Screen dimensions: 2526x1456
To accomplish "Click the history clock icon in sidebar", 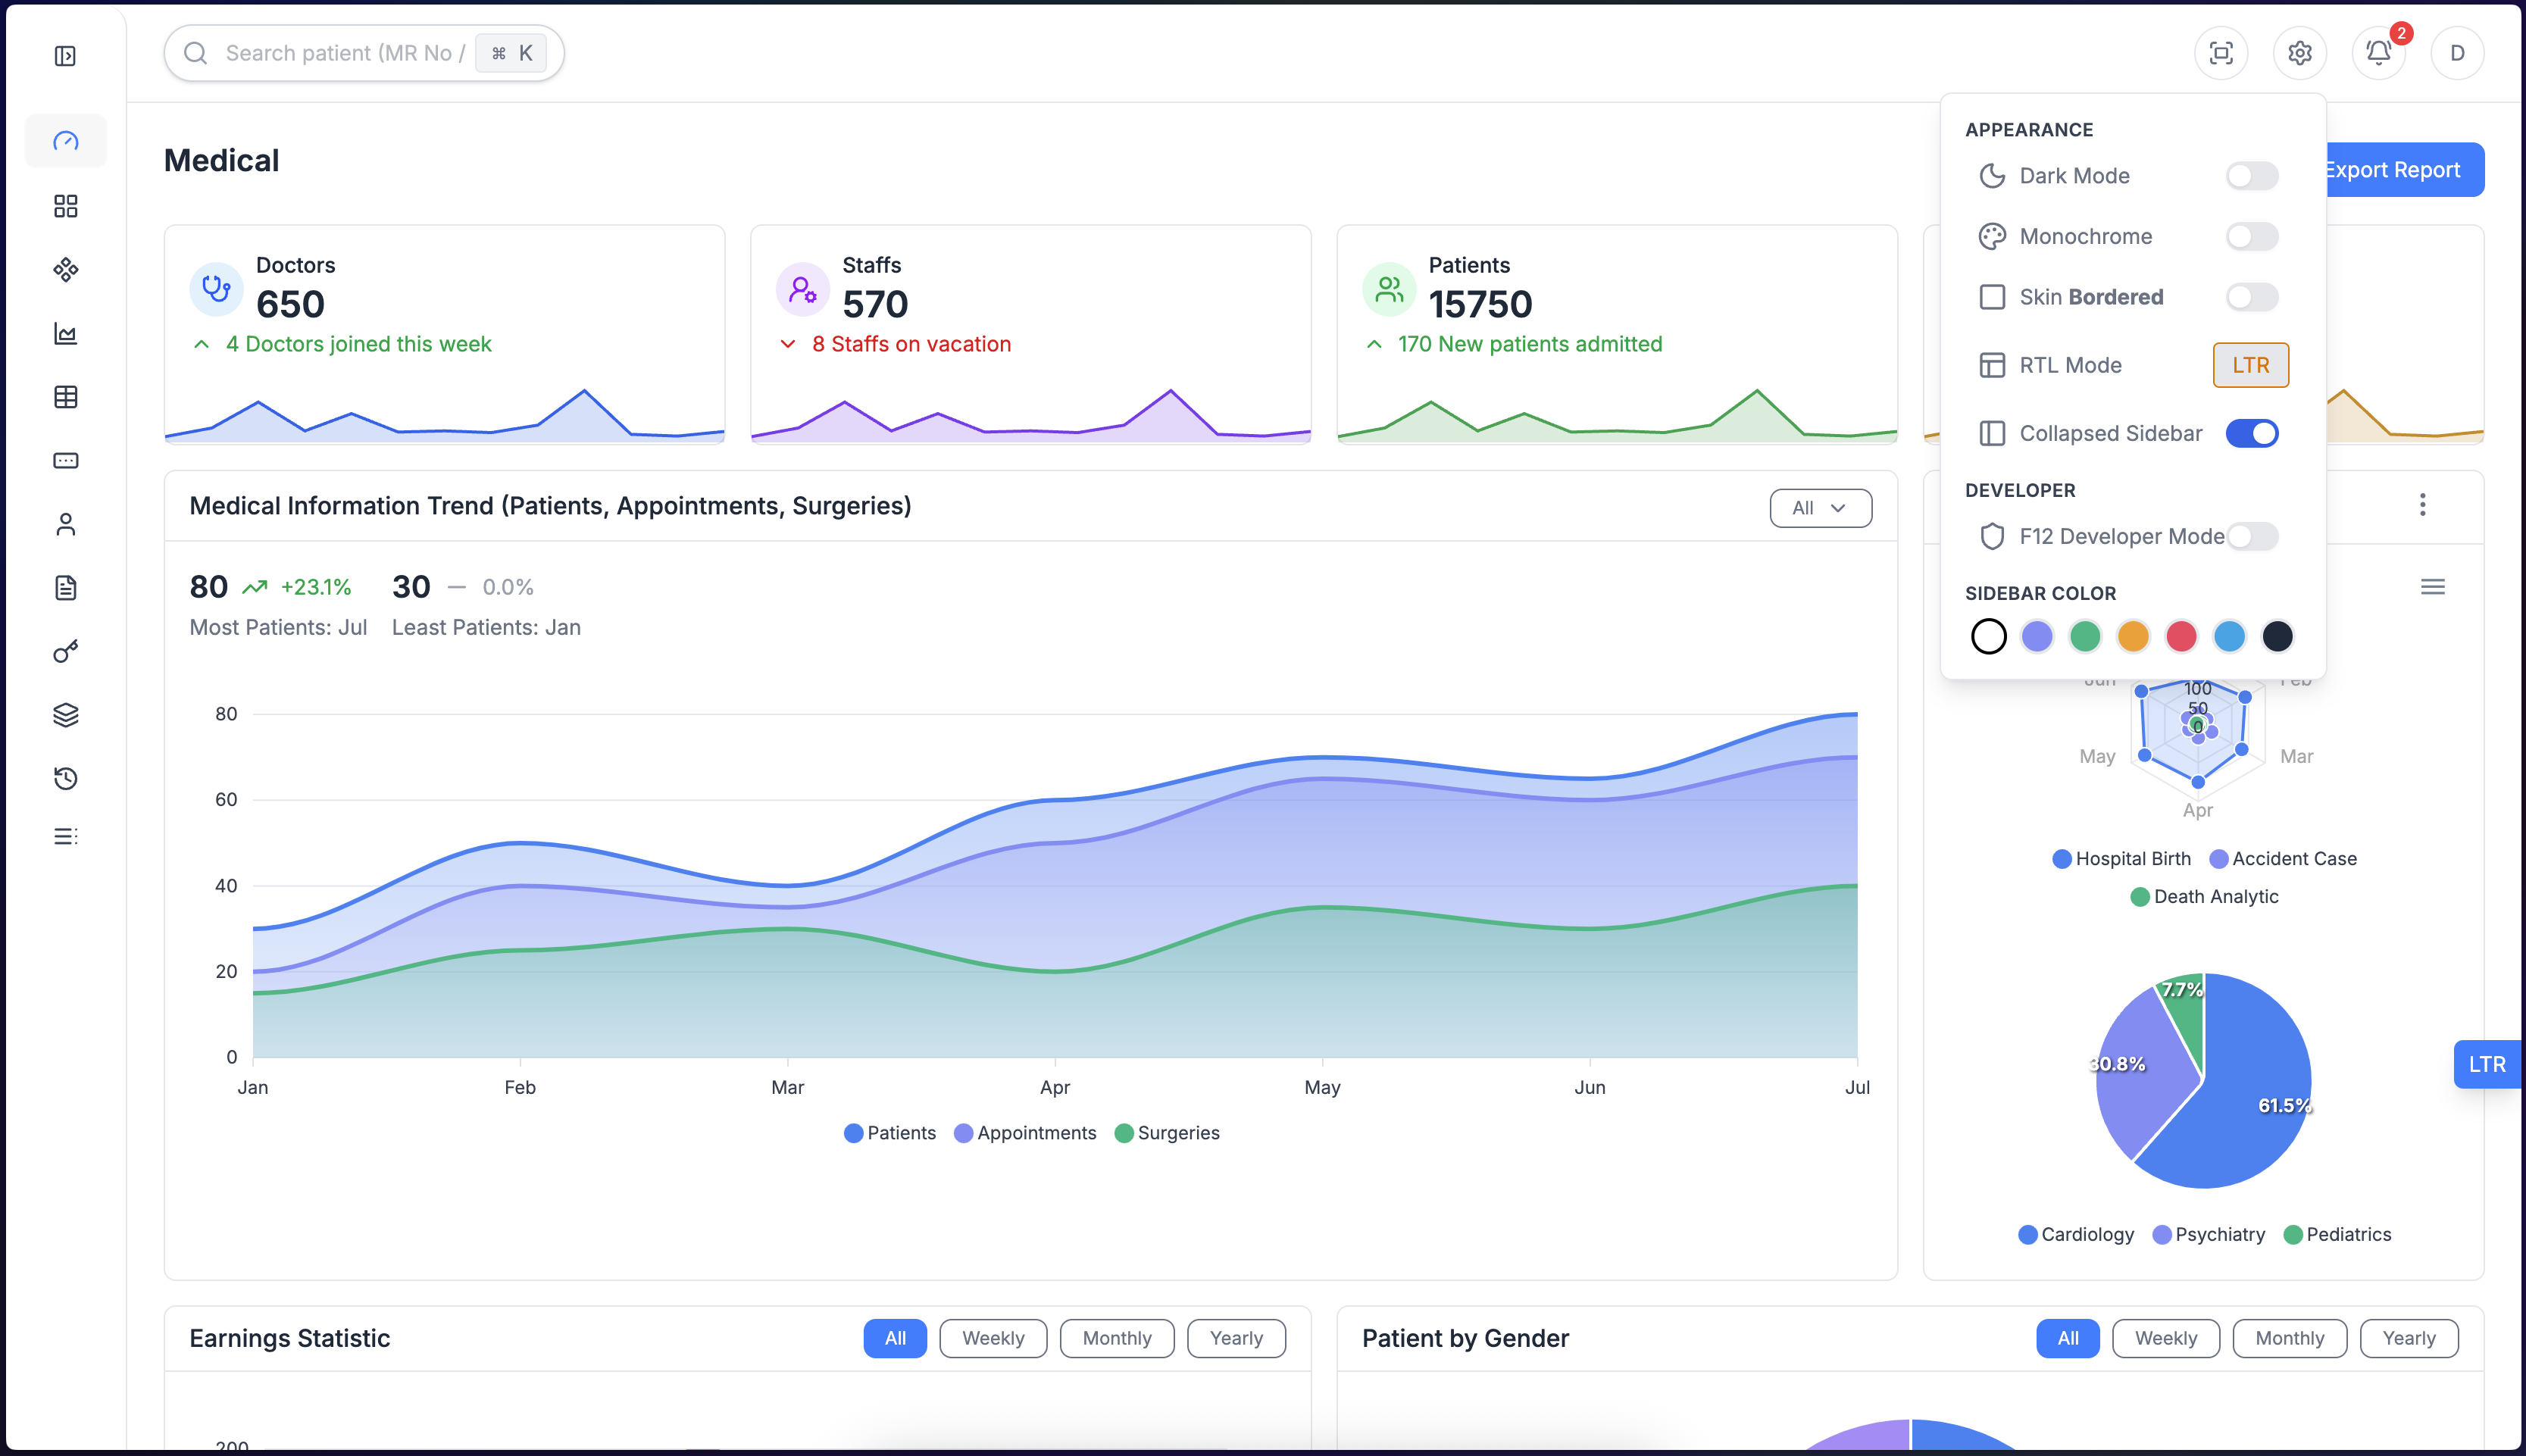I will 65,778.
